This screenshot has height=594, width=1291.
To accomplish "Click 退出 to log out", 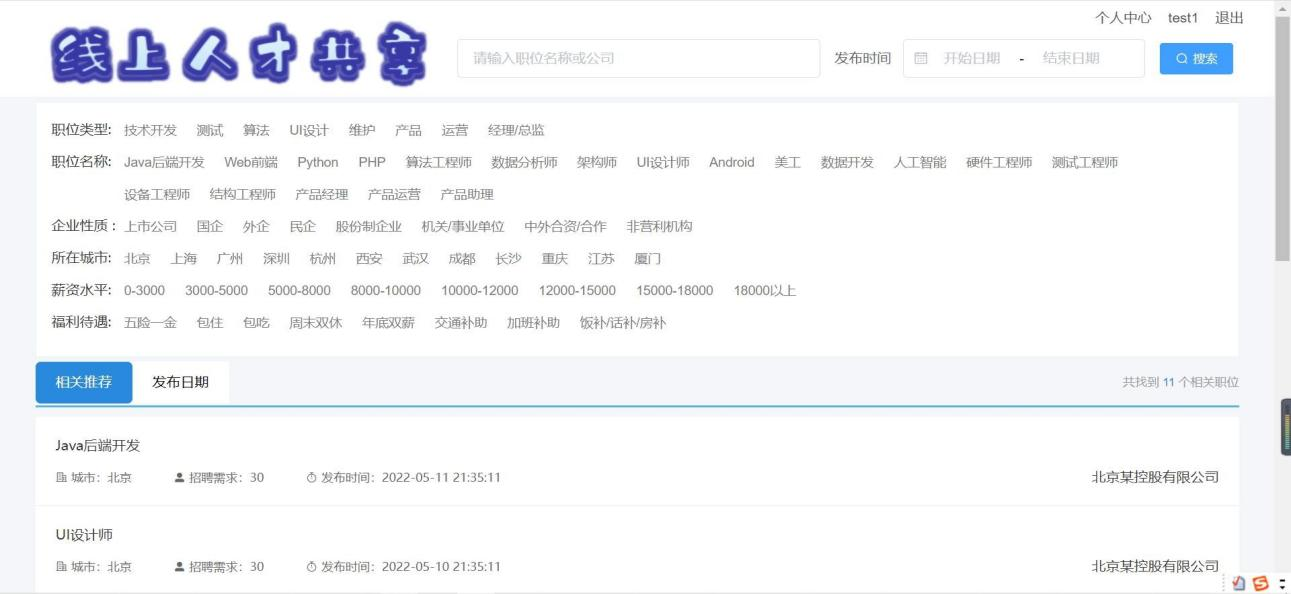I will [x=1229, y=18].
